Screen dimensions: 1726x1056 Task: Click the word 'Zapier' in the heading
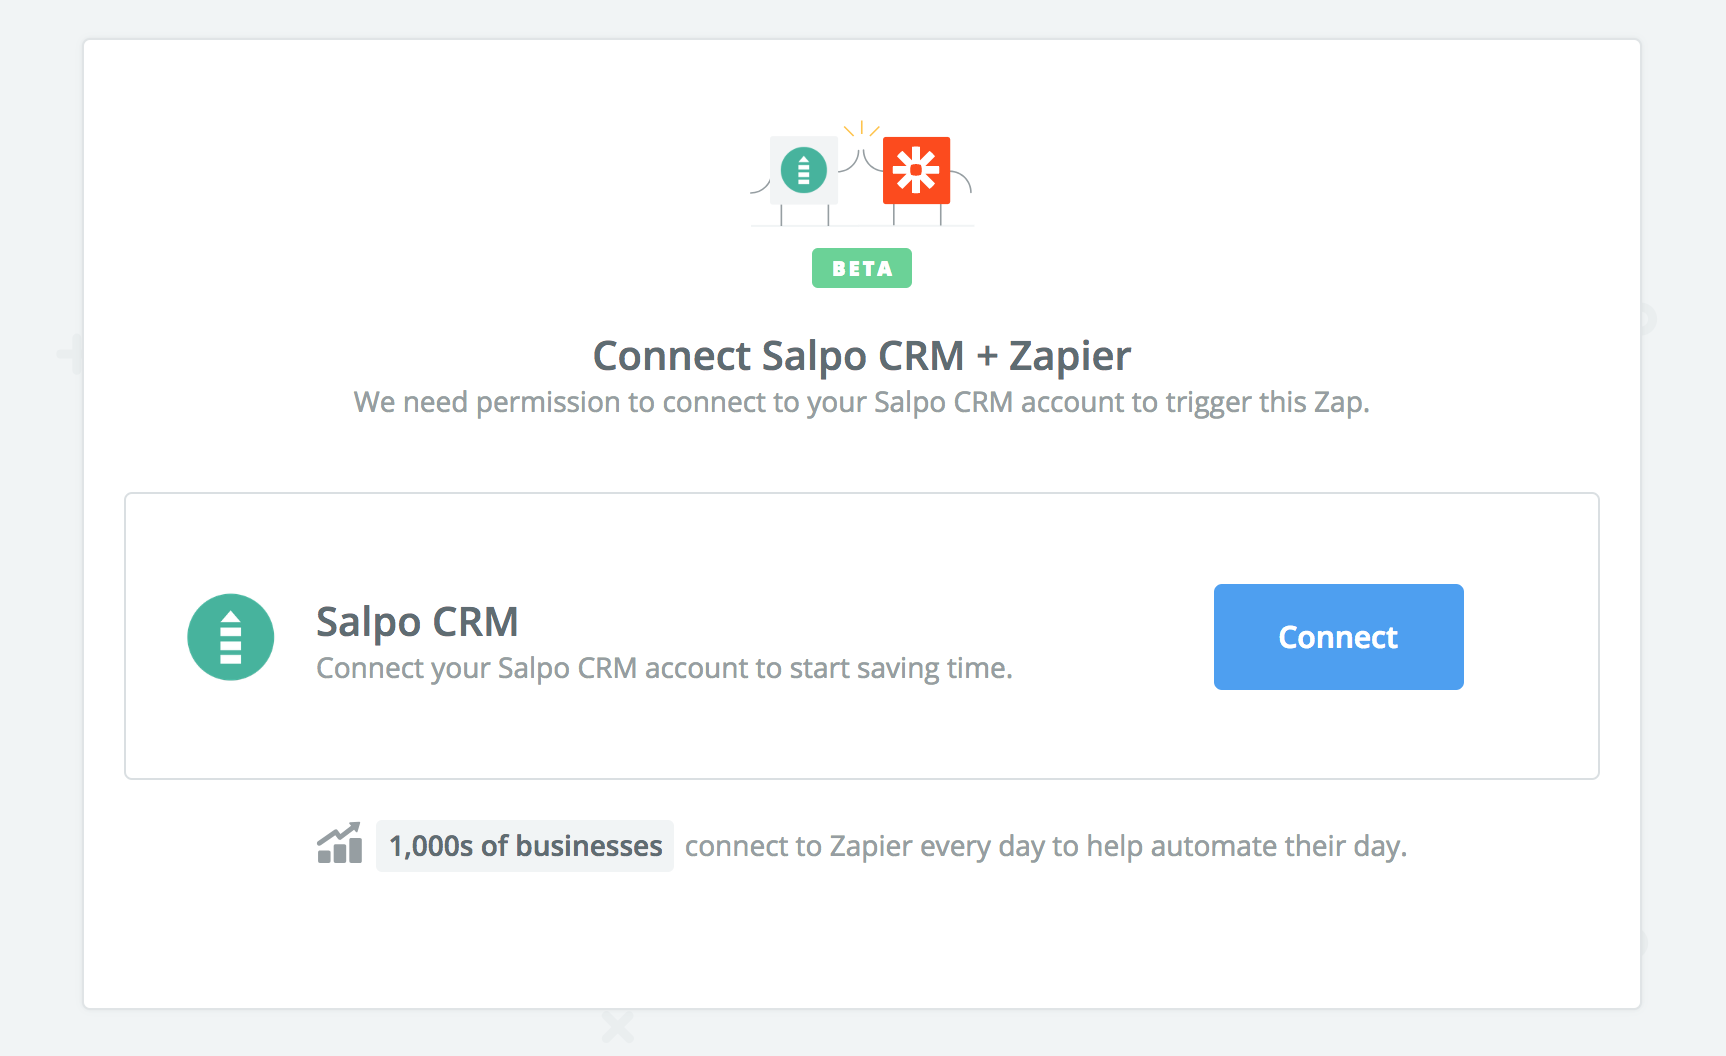(x=1070, y=356)
